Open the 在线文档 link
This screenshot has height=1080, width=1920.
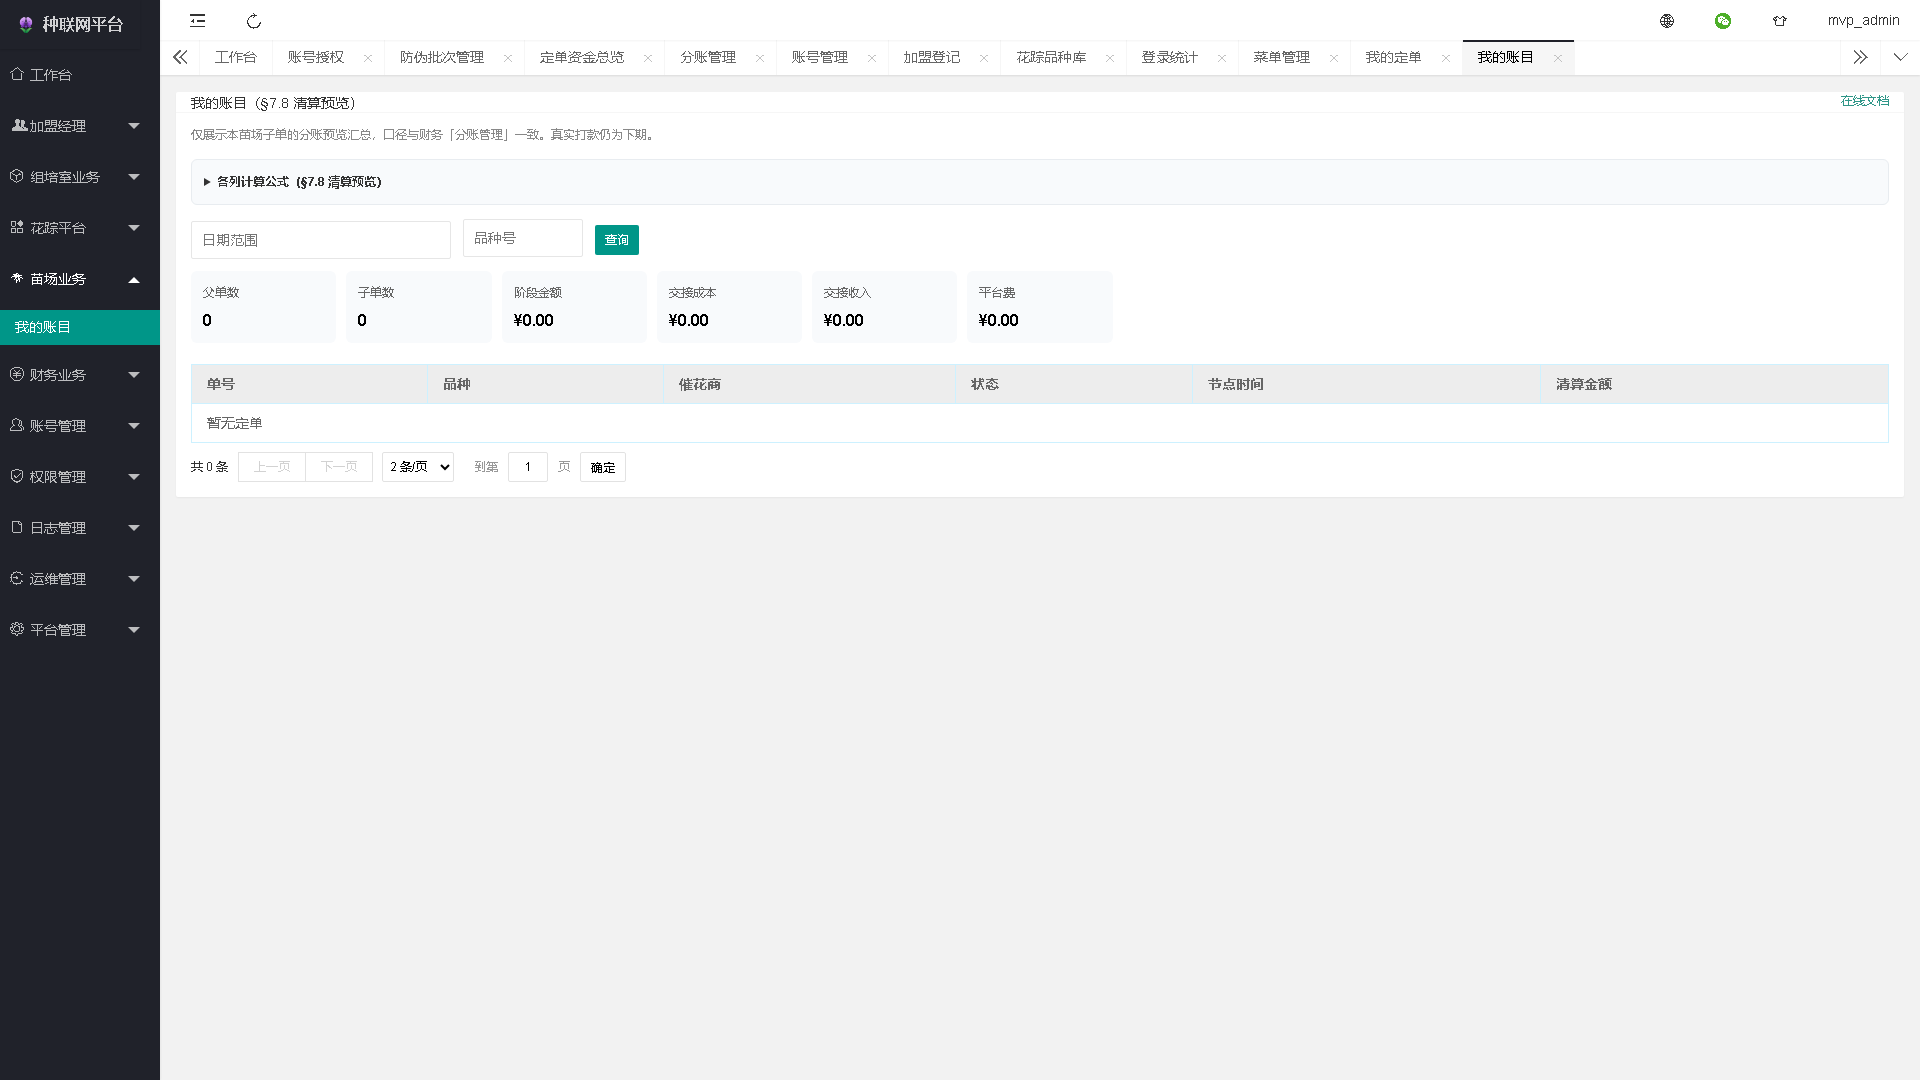click(x=1865, y=101)
